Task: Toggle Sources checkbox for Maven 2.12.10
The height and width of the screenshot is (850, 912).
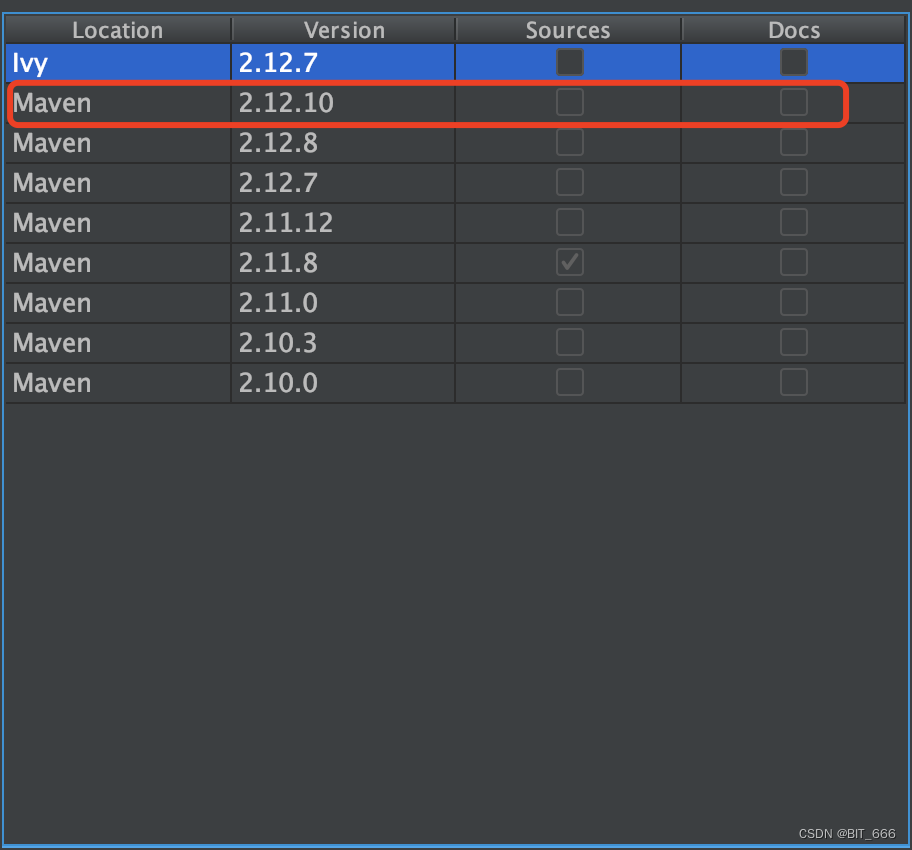Action: tap(569, 102)
